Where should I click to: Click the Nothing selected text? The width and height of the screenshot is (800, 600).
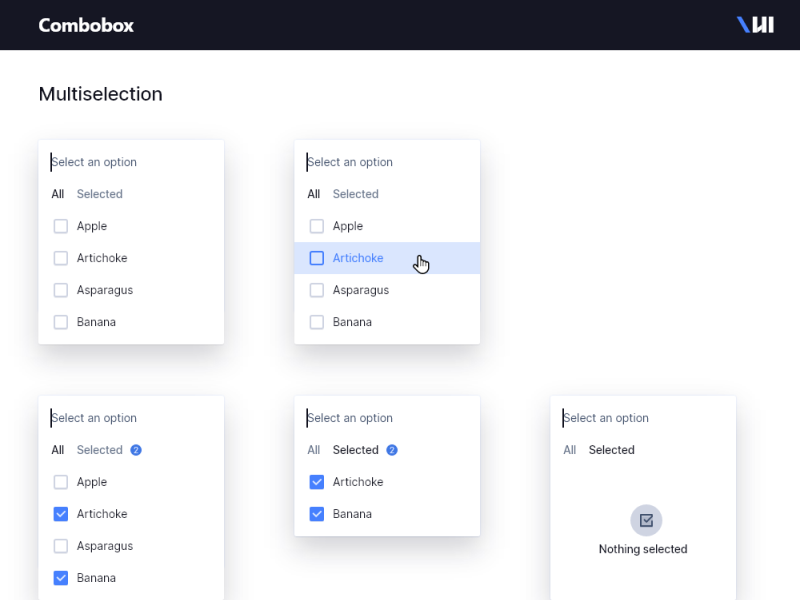(643, 549)
